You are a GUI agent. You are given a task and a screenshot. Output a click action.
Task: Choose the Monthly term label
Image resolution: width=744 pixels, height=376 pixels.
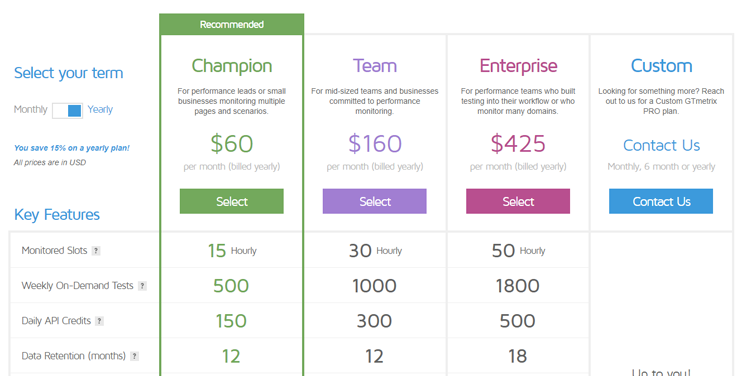(x=30, y=110)
